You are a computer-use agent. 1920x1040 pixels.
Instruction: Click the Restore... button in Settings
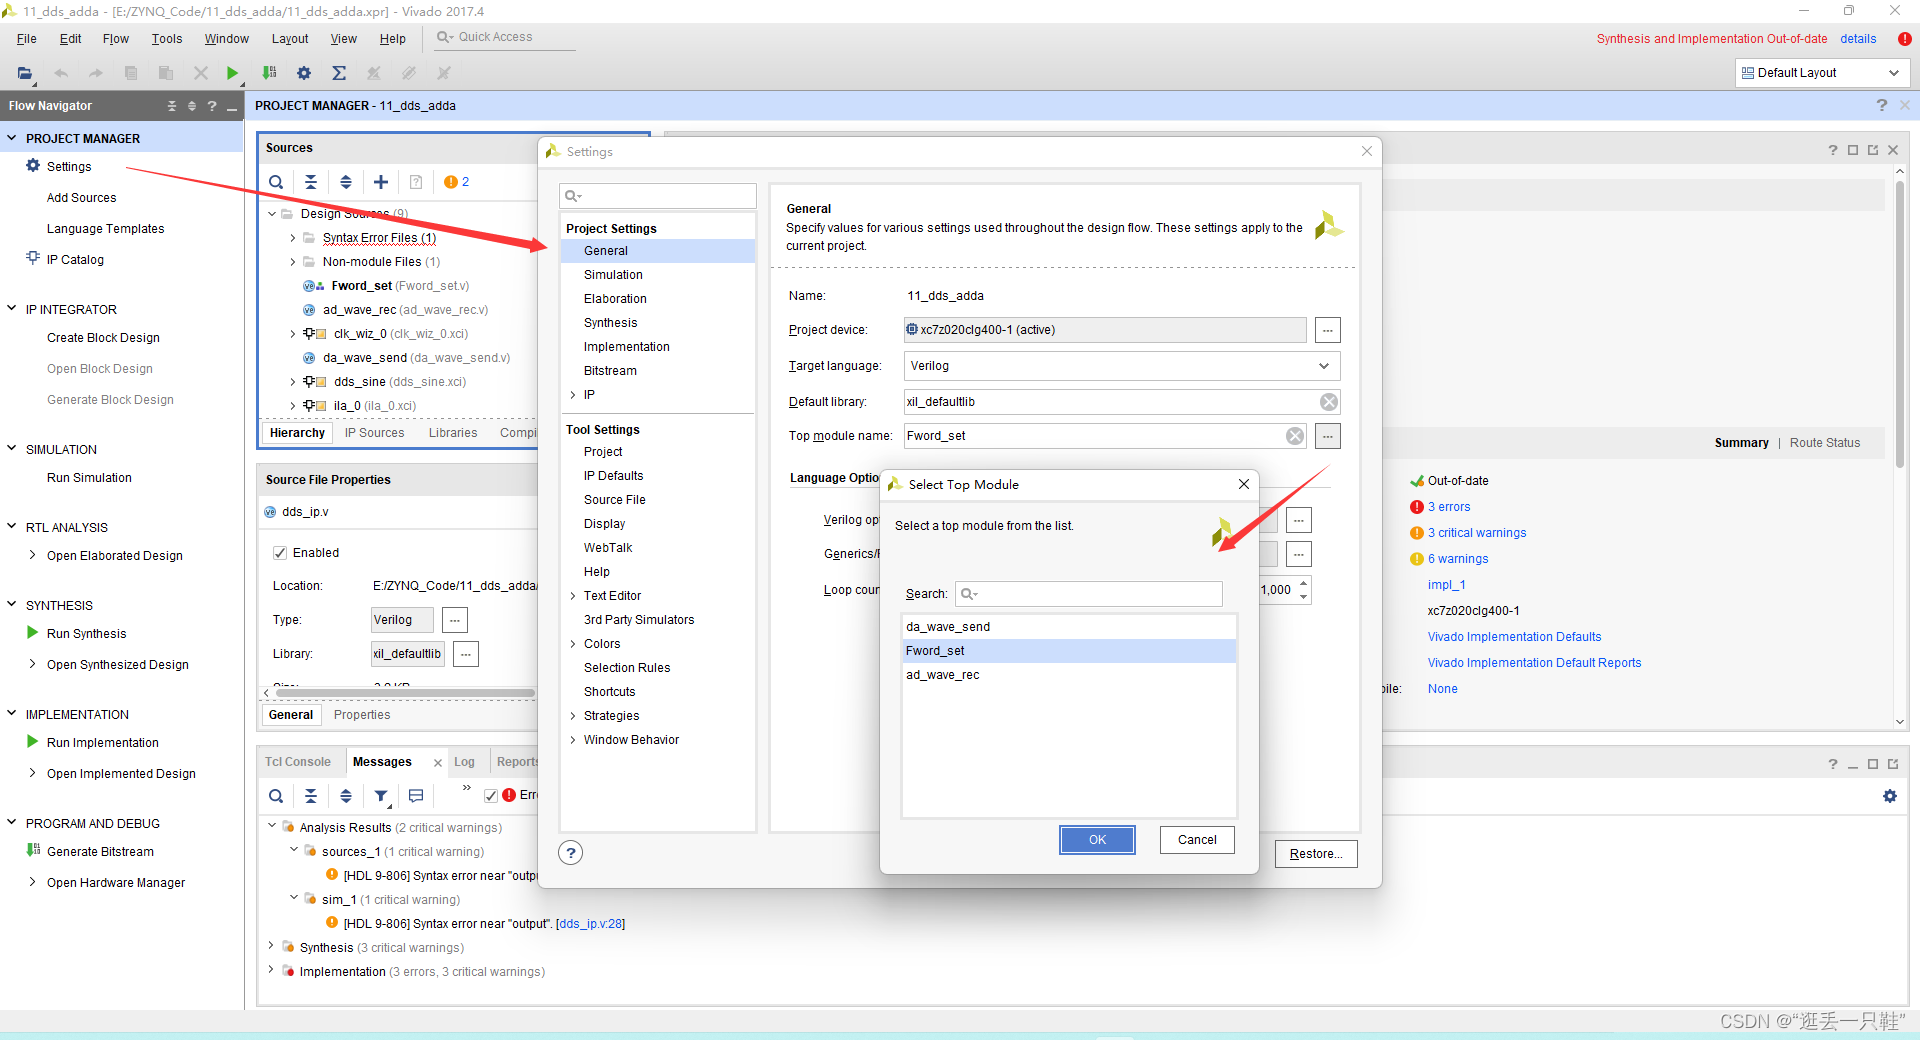click(1316, 854)
